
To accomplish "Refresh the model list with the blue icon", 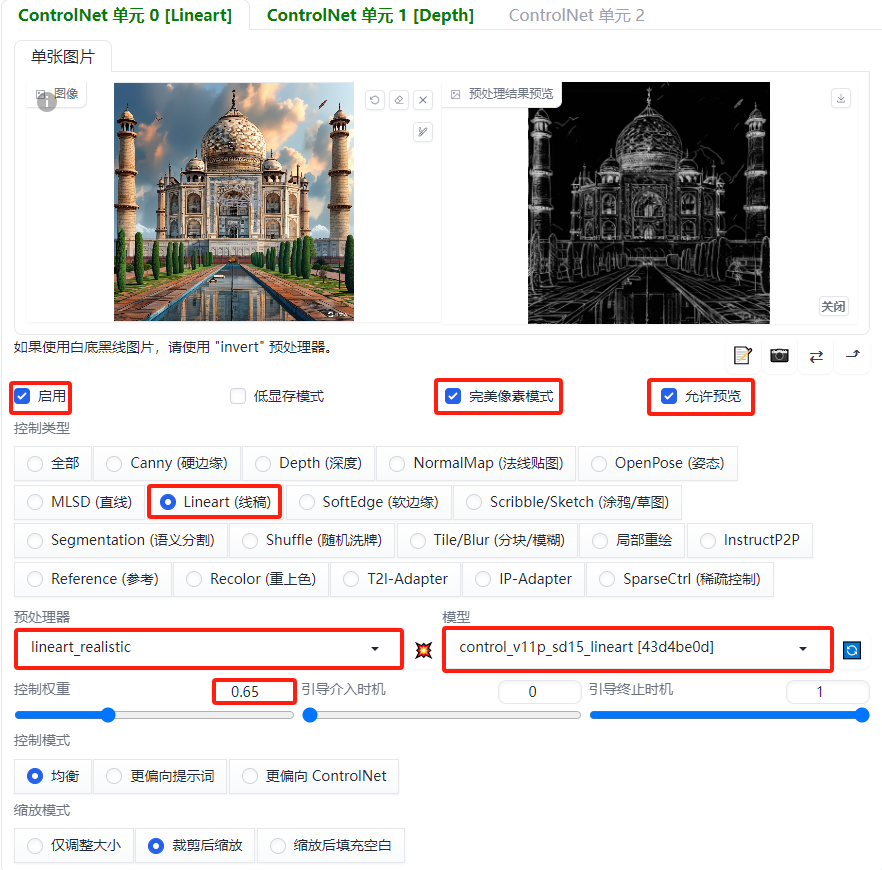I will [x=851, y=650].
